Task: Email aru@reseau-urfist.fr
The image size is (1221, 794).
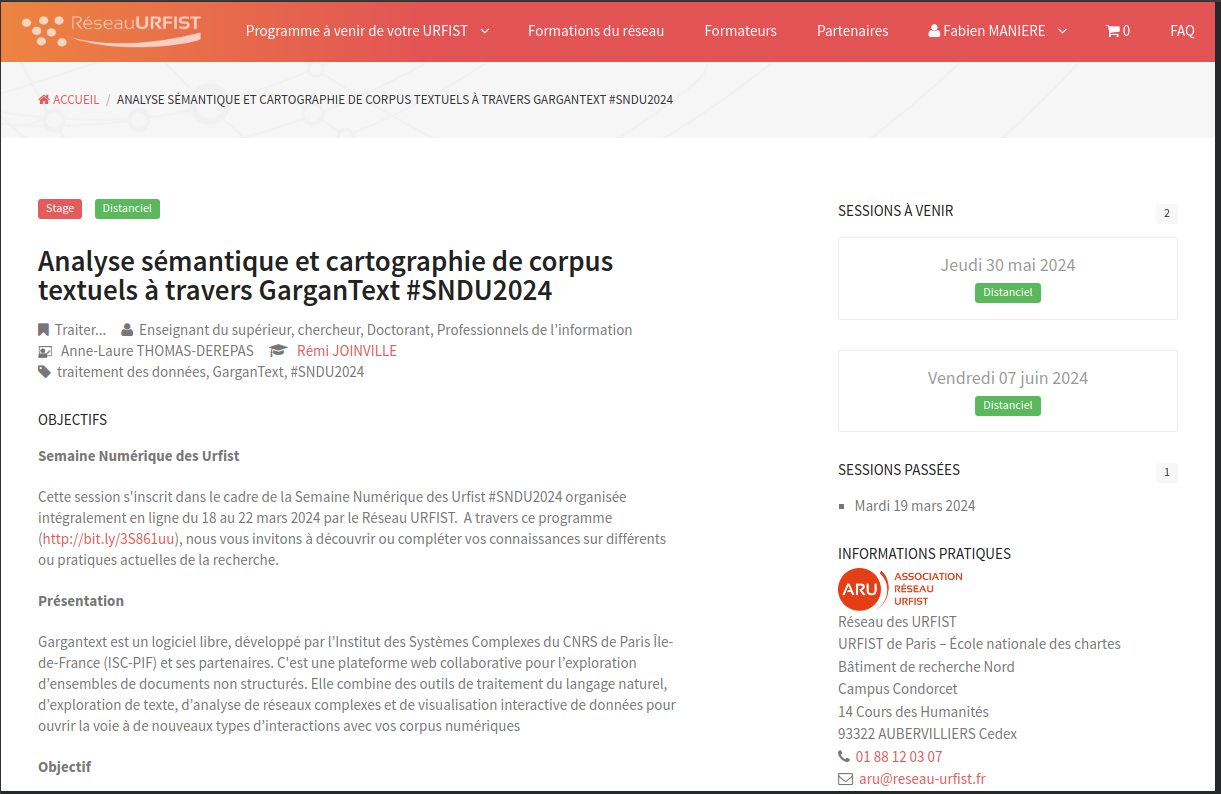Action: click(922, 779)
